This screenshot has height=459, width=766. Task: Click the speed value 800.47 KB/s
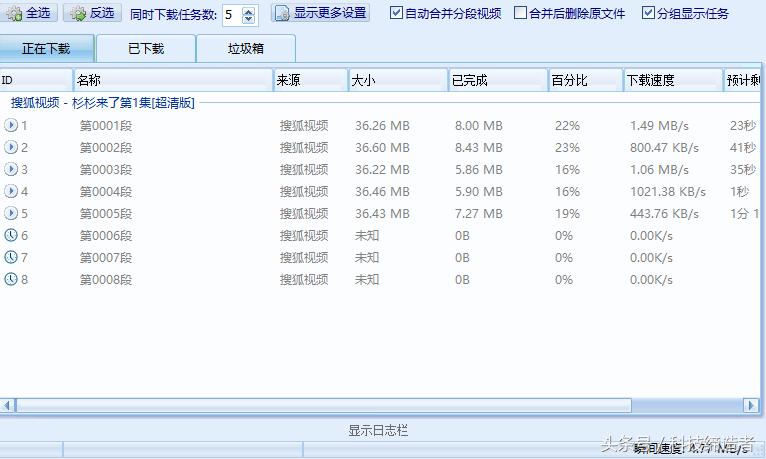(x=664, y=147)
